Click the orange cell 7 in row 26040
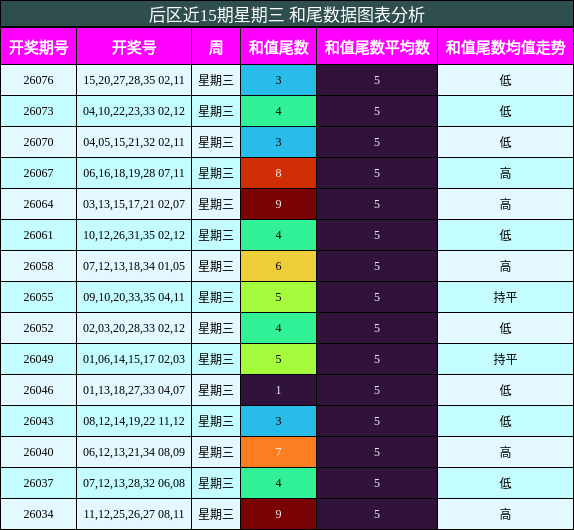The height and width of the screenshot is (530, 574). coord(279,452)
